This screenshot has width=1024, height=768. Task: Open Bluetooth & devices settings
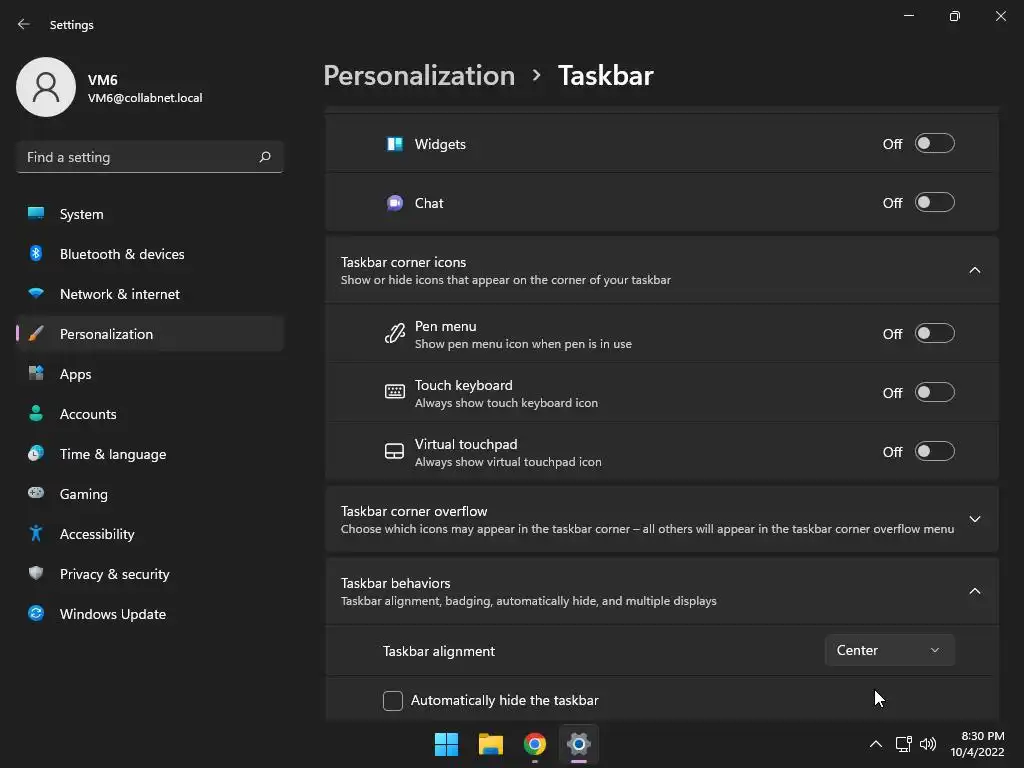[122, 254]
